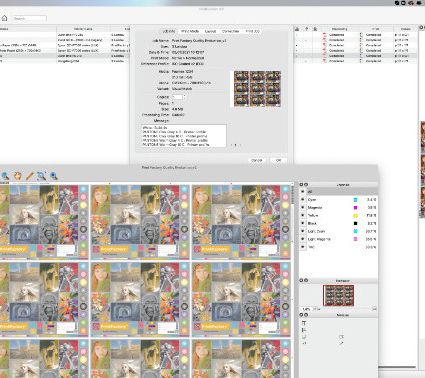Hide the Cyan channel

point(303,199)
